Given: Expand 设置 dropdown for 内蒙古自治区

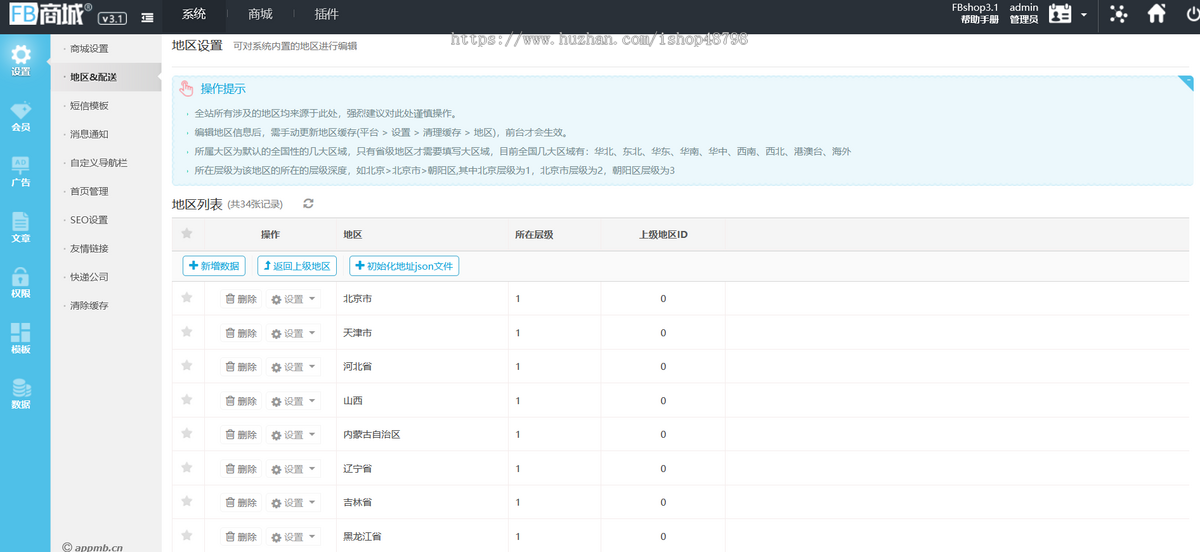Looking at the screenshot, I should (293, 435).
